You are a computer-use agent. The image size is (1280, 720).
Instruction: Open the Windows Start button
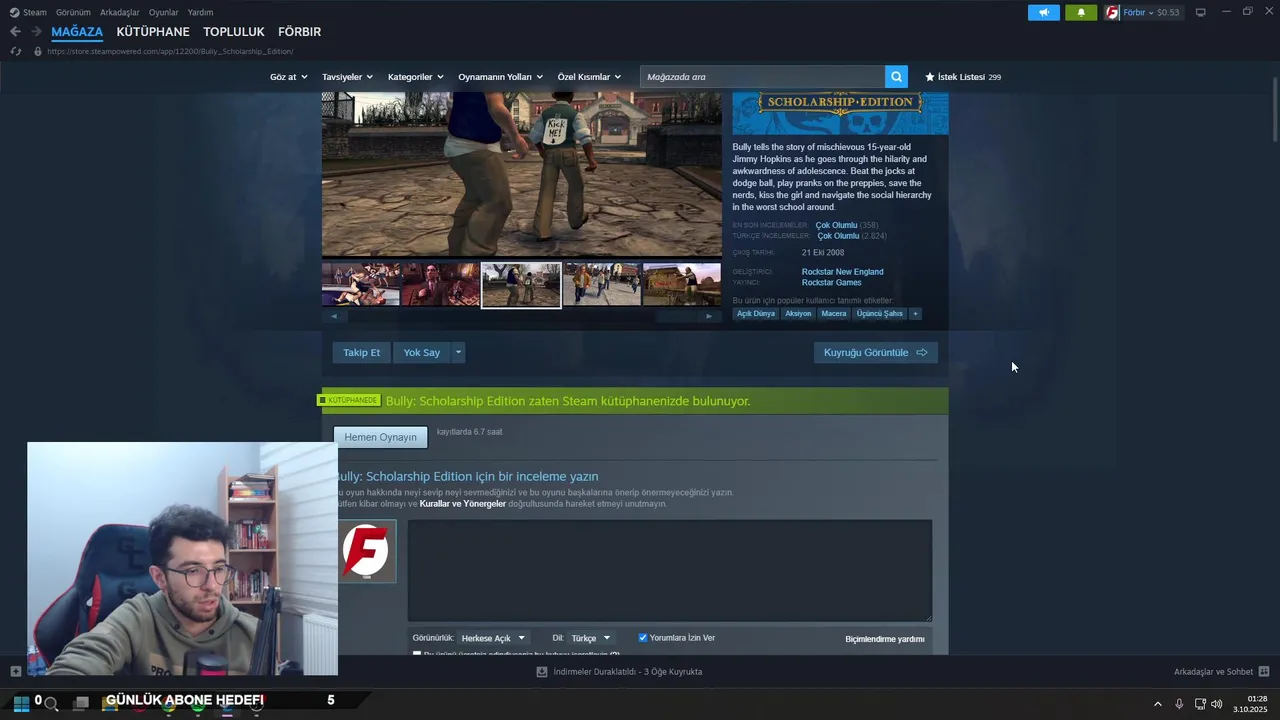click(x=21, y=703)
